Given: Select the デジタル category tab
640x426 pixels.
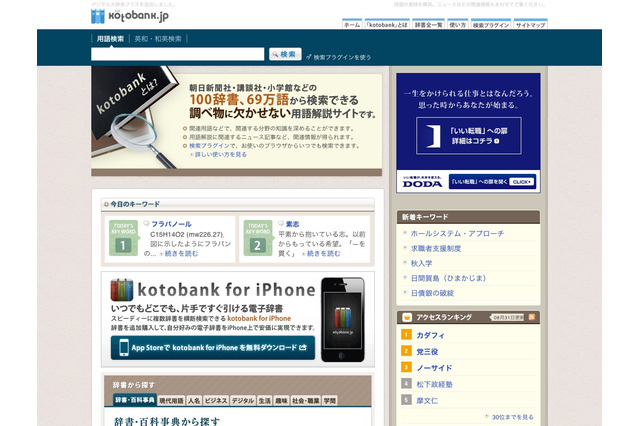Looking at the screenshot, I should pyautogui.click(x=243, y=401).
